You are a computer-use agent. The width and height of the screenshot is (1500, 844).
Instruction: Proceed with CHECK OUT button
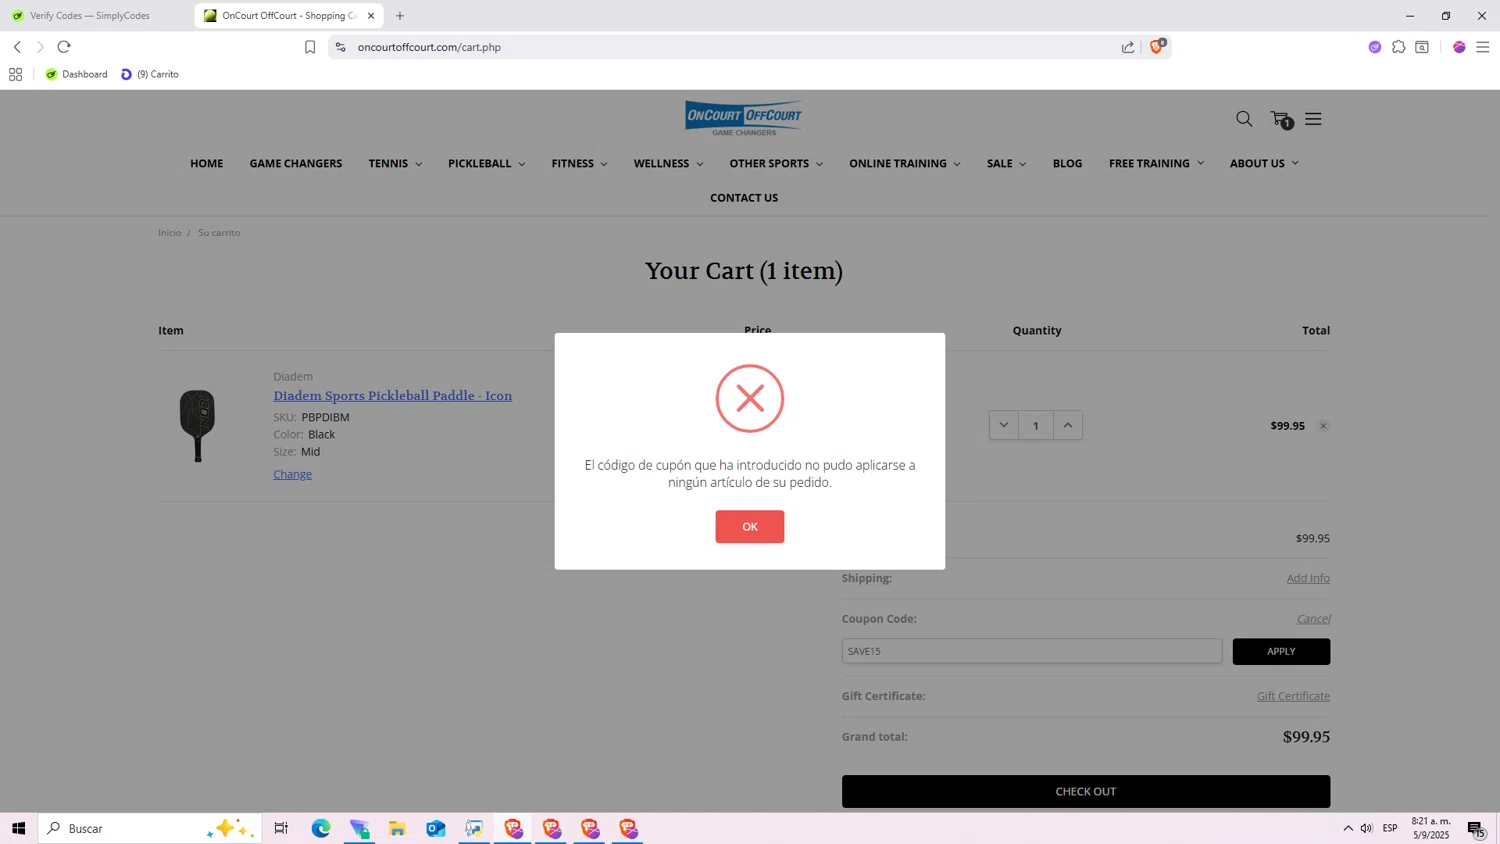point(1085,791)
